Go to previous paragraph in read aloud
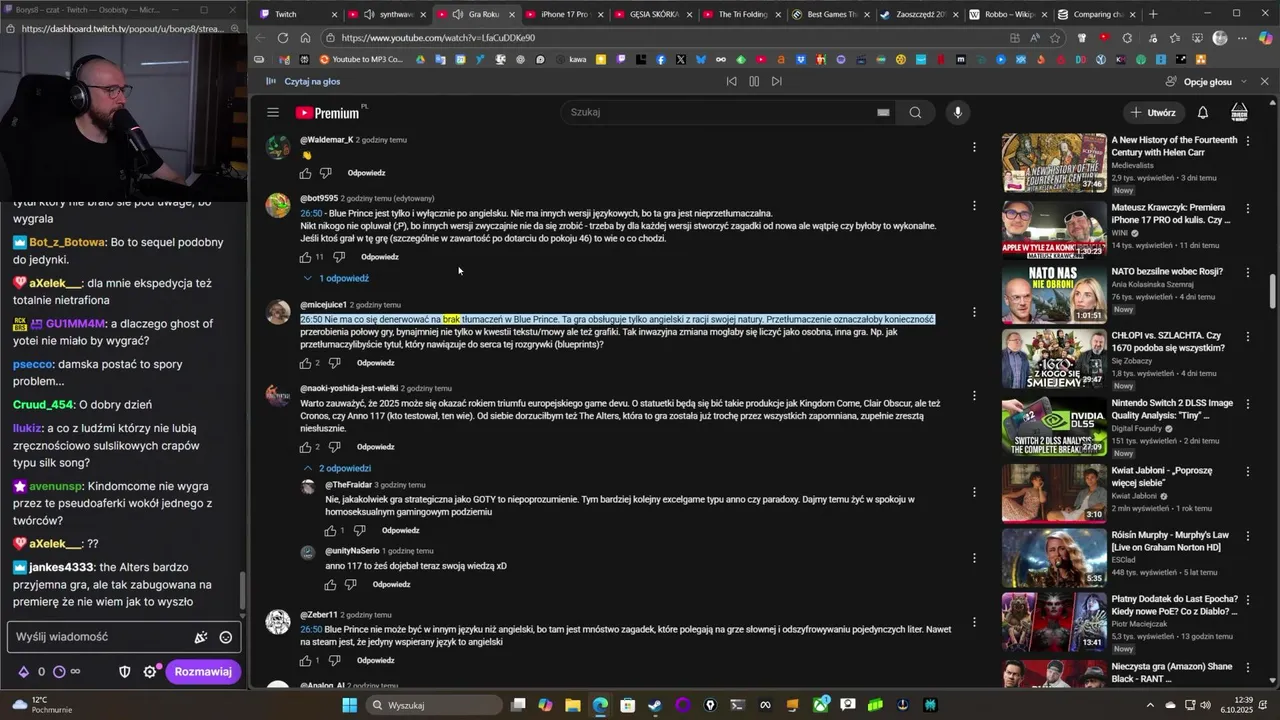Image resolution: width=1280 pixels, height=720 pixels. [x=731, y=81]
